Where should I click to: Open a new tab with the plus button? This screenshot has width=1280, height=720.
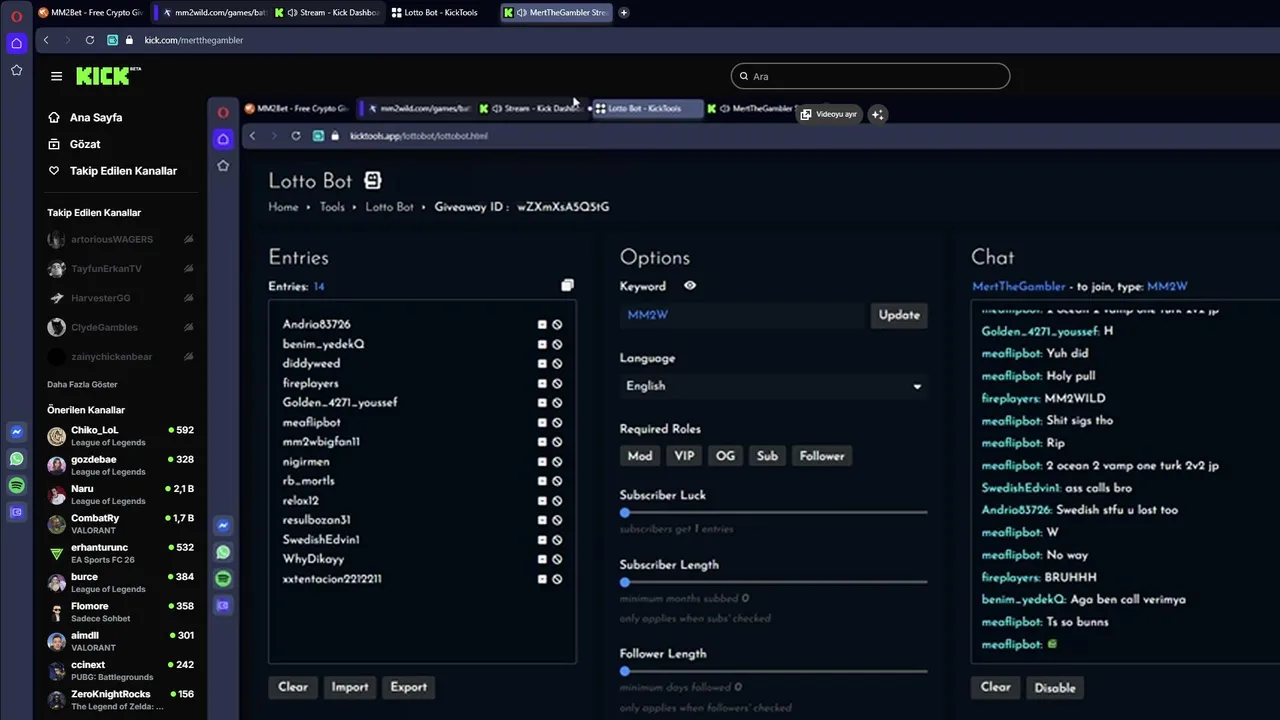624,13
